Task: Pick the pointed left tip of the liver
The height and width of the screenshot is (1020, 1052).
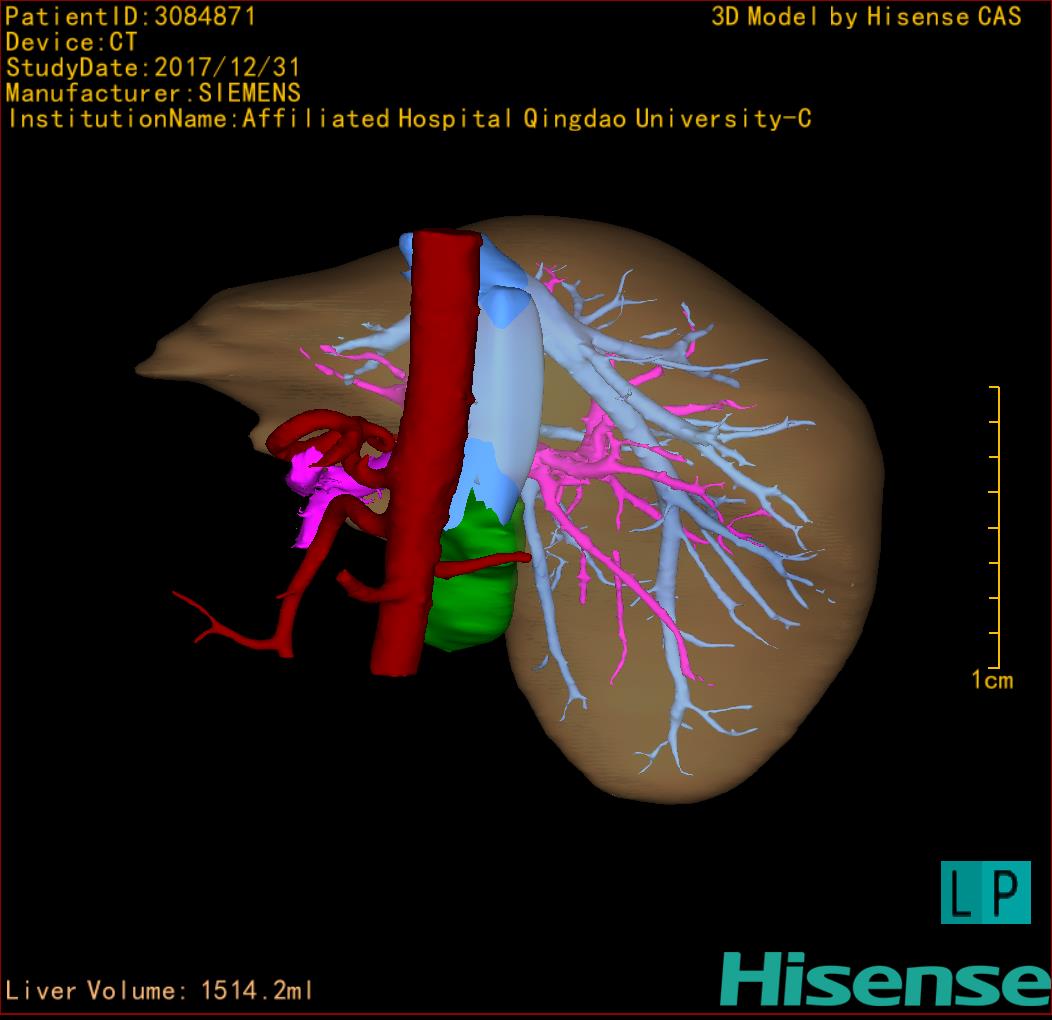Action: [x=143, y=367]
